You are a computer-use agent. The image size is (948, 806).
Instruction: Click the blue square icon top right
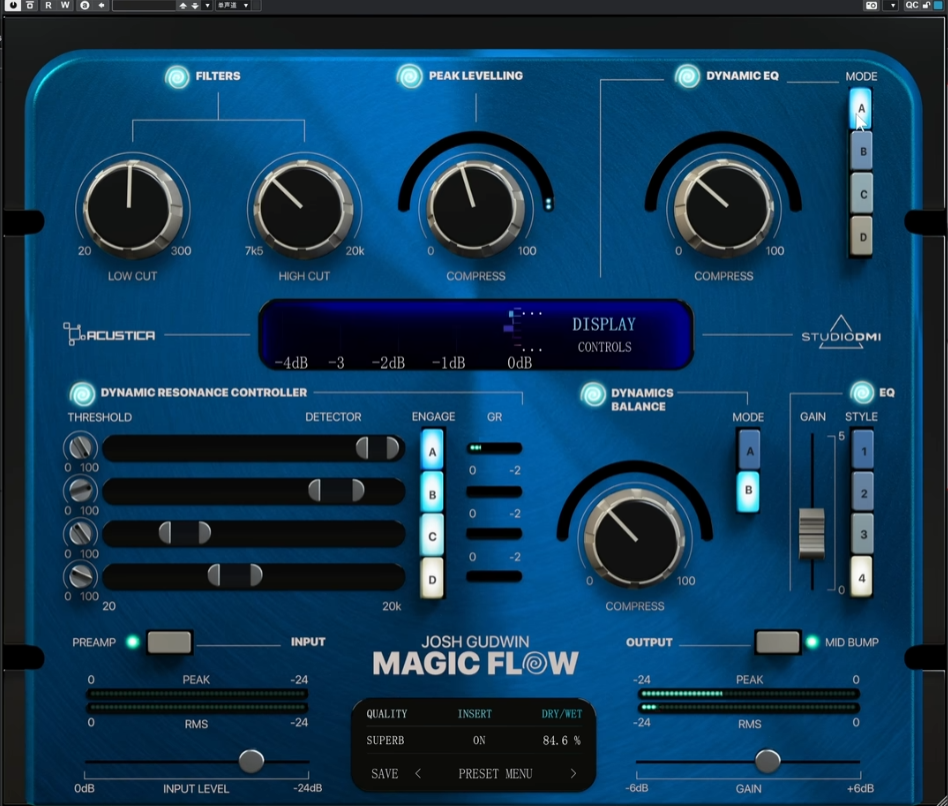(938, 5)
